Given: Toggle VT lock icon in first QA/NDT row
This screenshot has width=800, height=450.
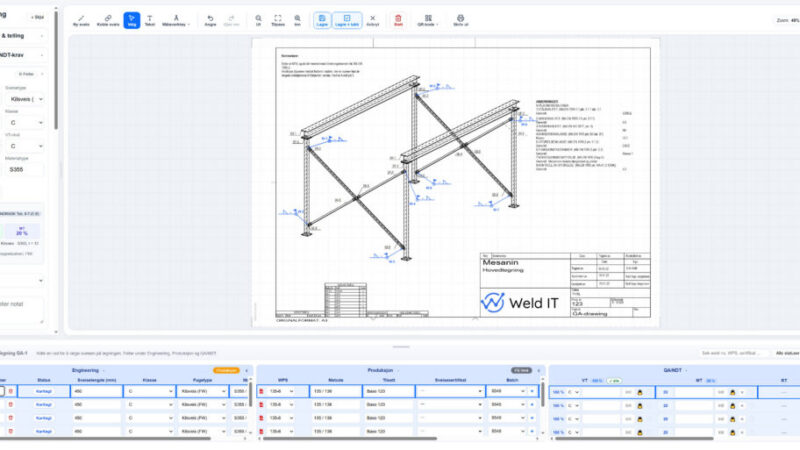Looking at the screenshot, I should [640, 392].
